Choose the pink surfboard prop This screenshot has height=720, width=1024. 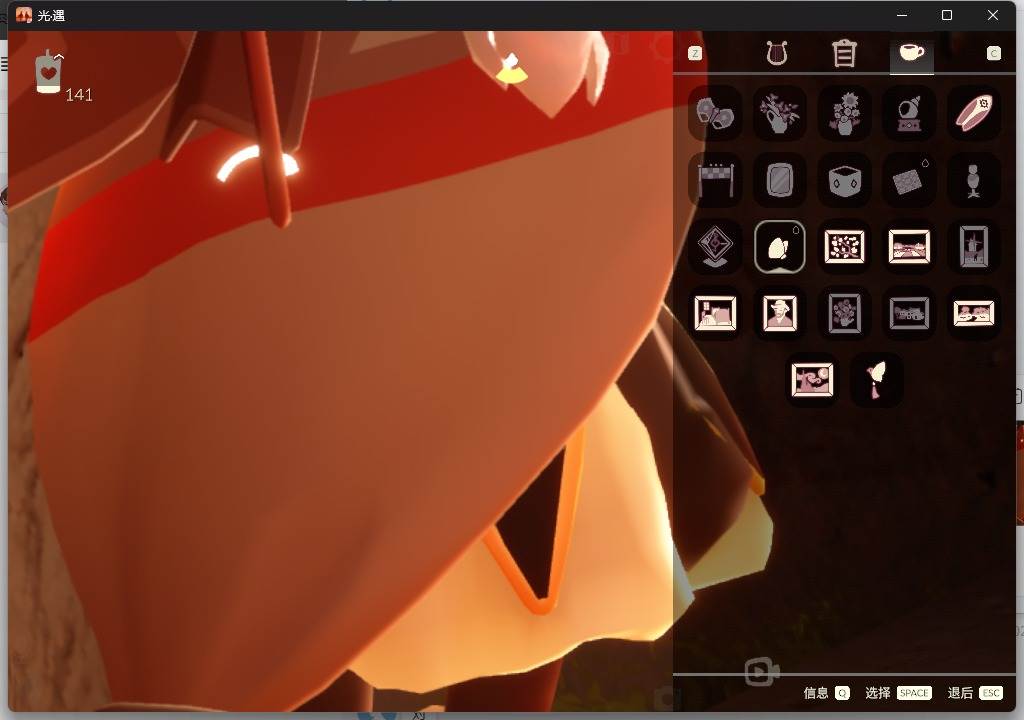pyautogui.click(x=974, y=113)
